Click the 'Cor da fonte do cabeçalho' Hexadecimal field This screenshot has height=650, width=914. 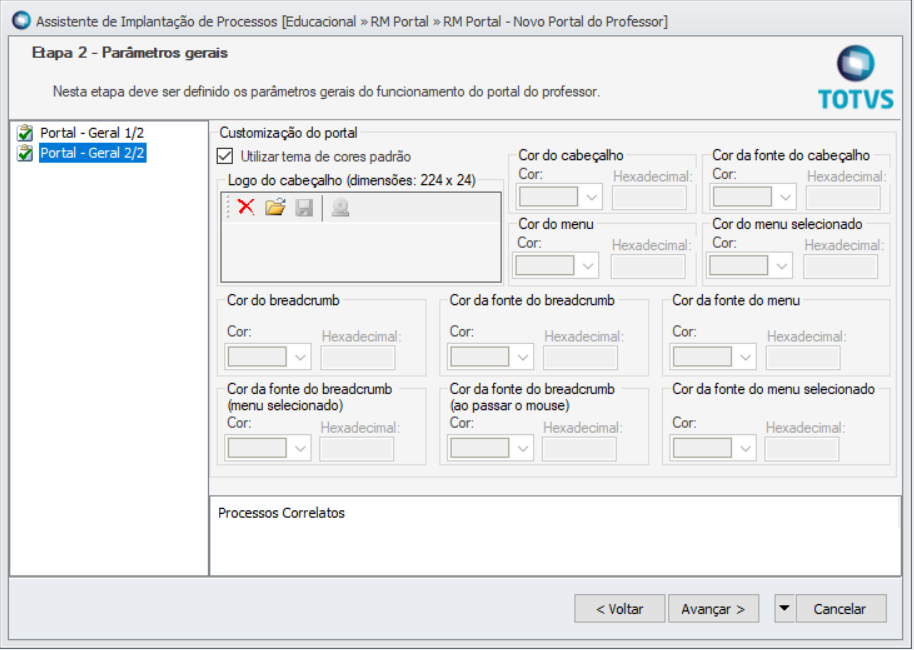[x=843, y=197]
